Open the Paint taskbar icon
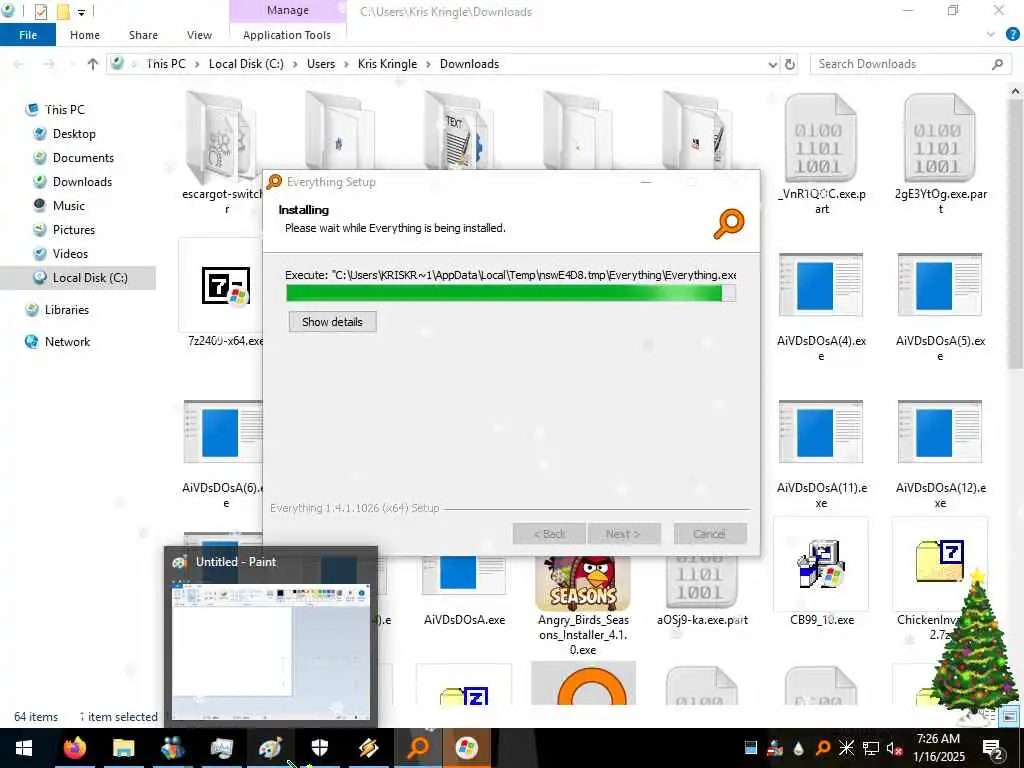 click(270, 748)
